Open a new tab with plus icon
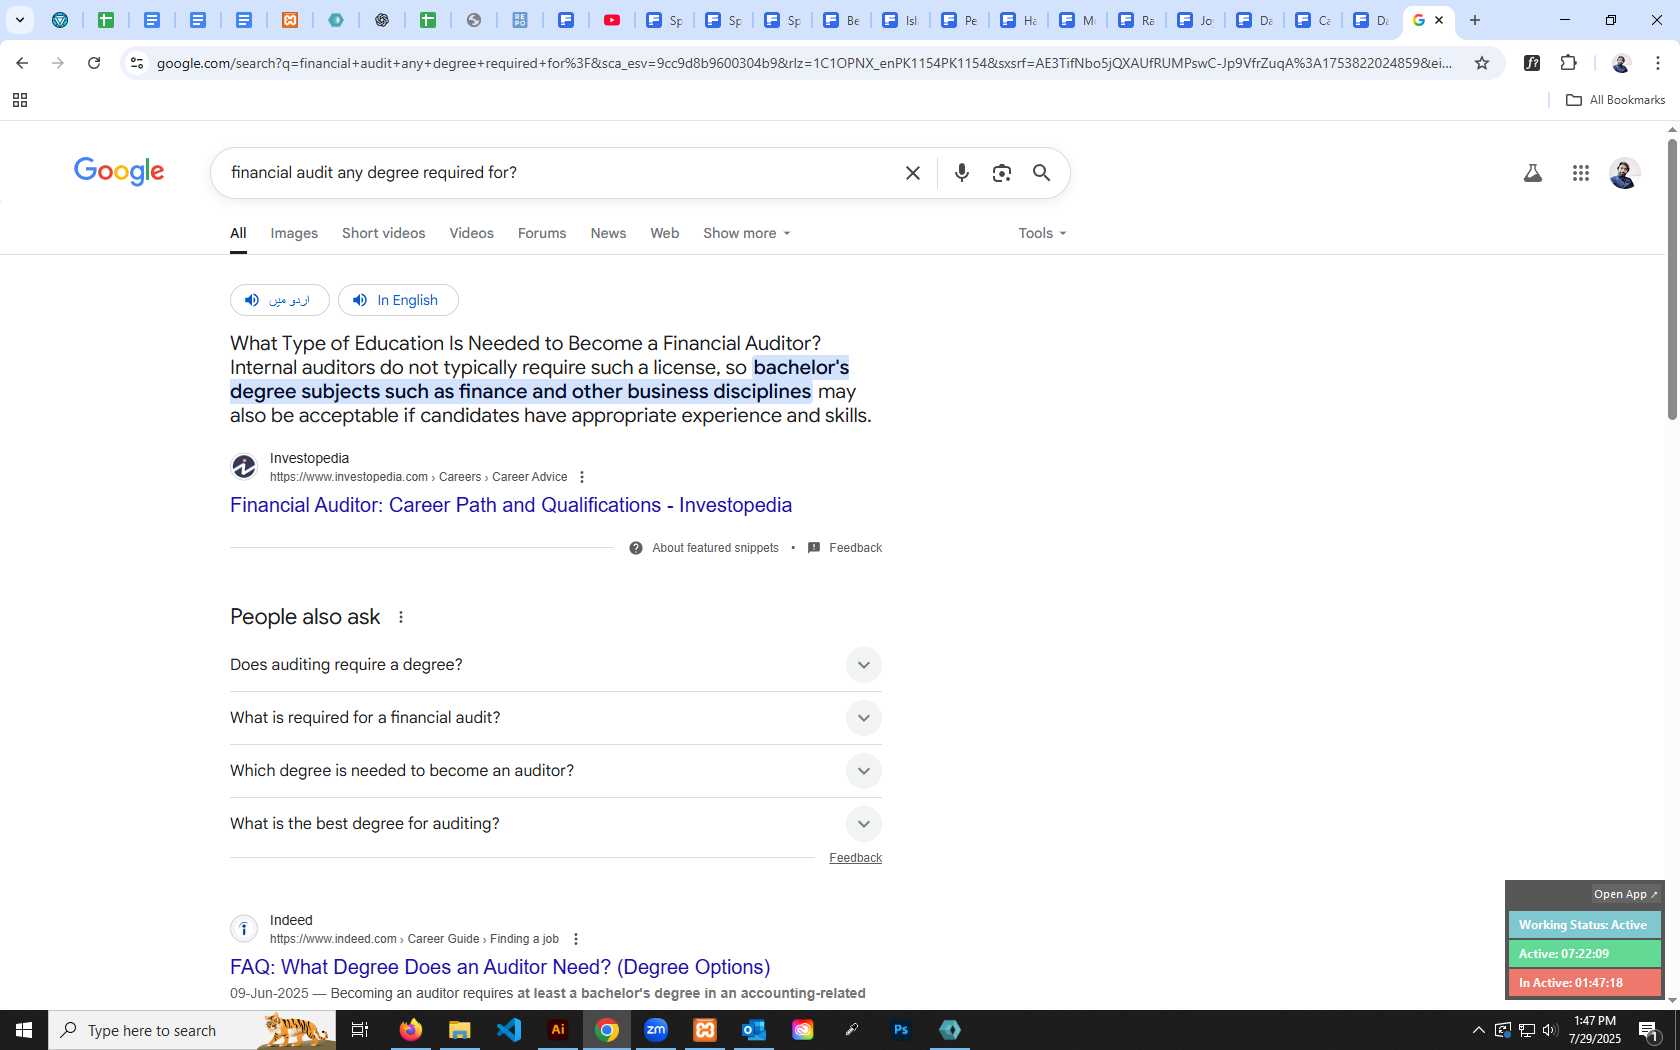Viewport: 1680px width, 1050px height. [1475, 20]
